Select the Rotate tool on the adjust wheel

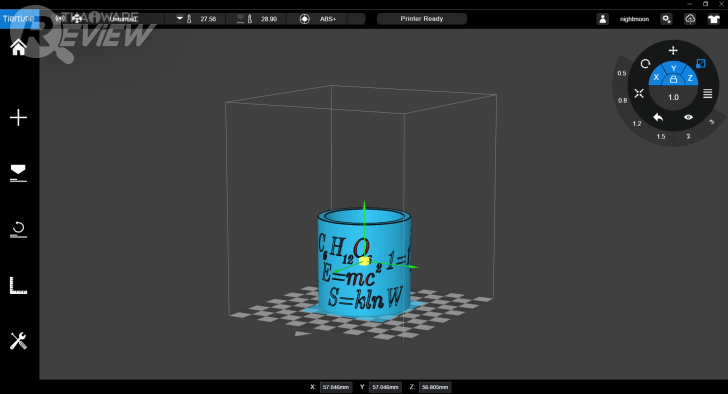click(x=645, y=64)
